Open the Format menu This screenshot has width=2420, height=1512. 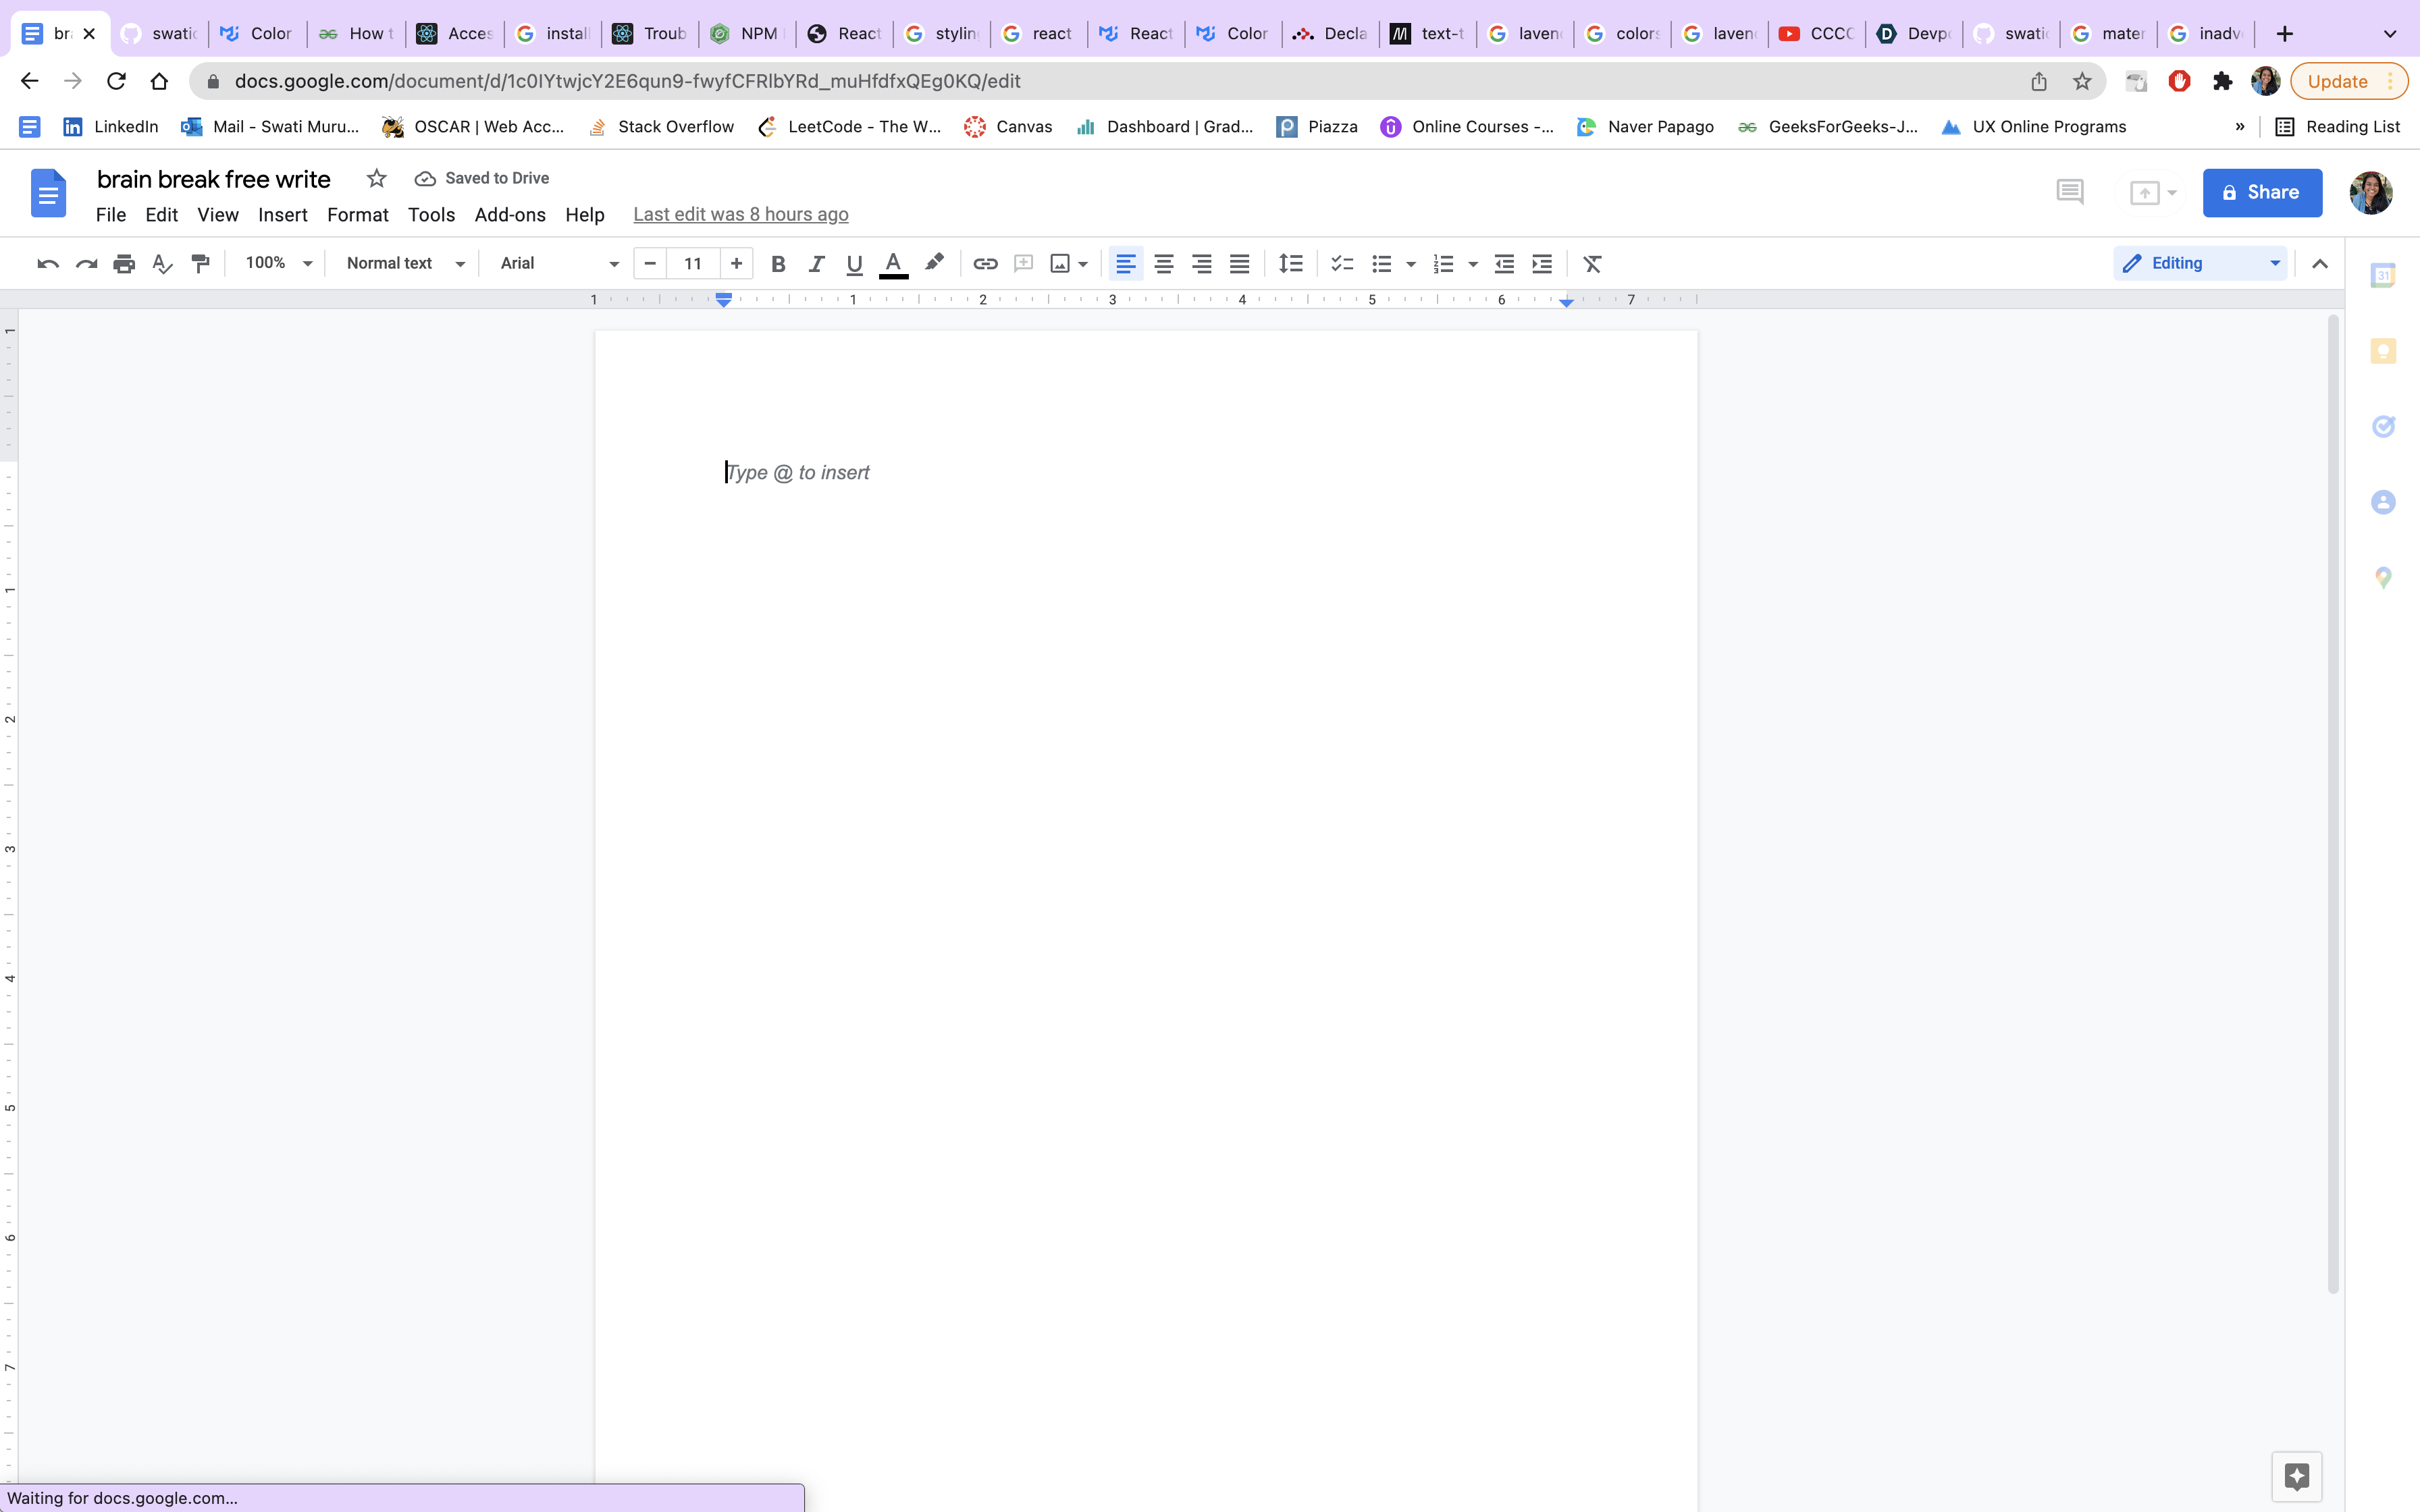pos(357,215)
